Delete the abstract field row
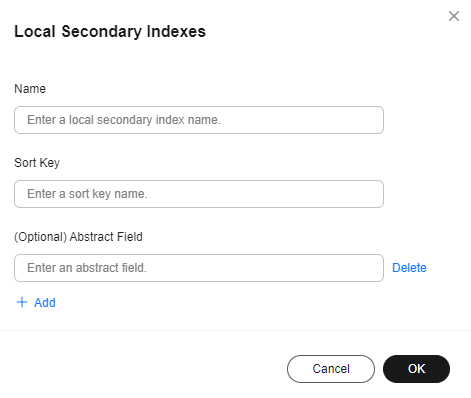The image size is (471, 398). [409, 268]
